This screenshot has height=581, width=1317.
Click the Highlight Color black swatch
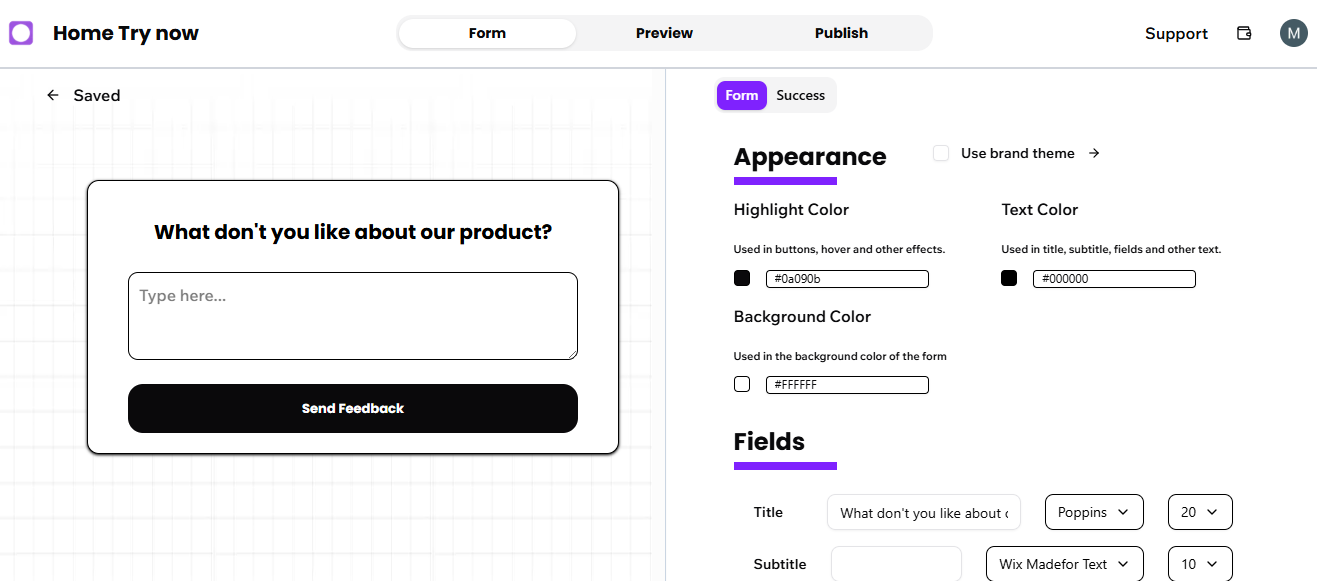(x=742, y=278)
